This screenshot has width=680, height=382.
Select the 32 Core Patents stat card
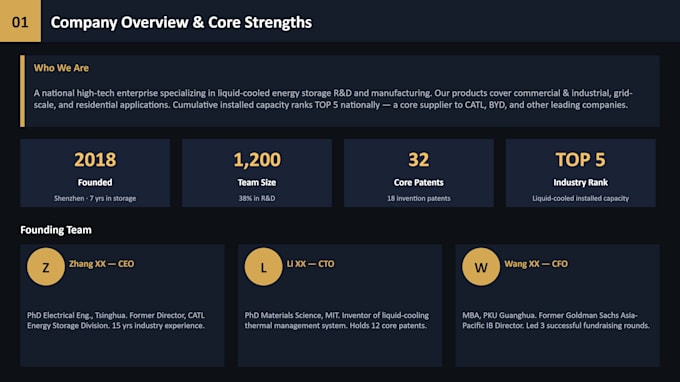tap(418, 173)
